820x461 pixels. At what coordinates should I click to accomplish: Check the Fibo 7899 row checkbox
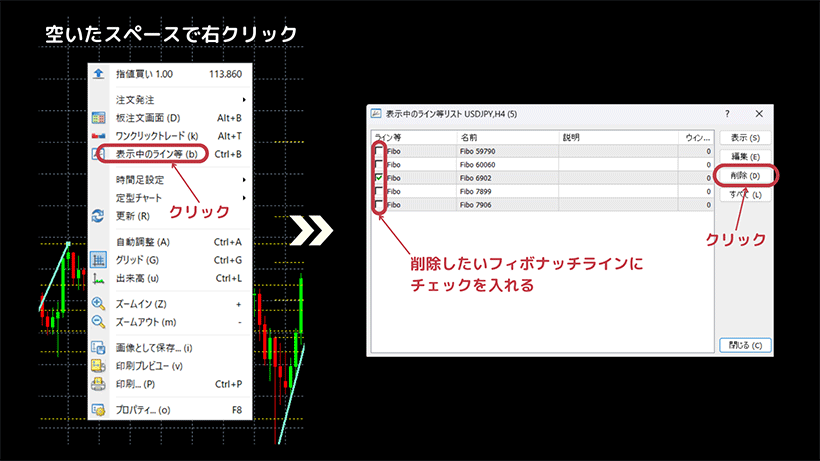[379, 191]
